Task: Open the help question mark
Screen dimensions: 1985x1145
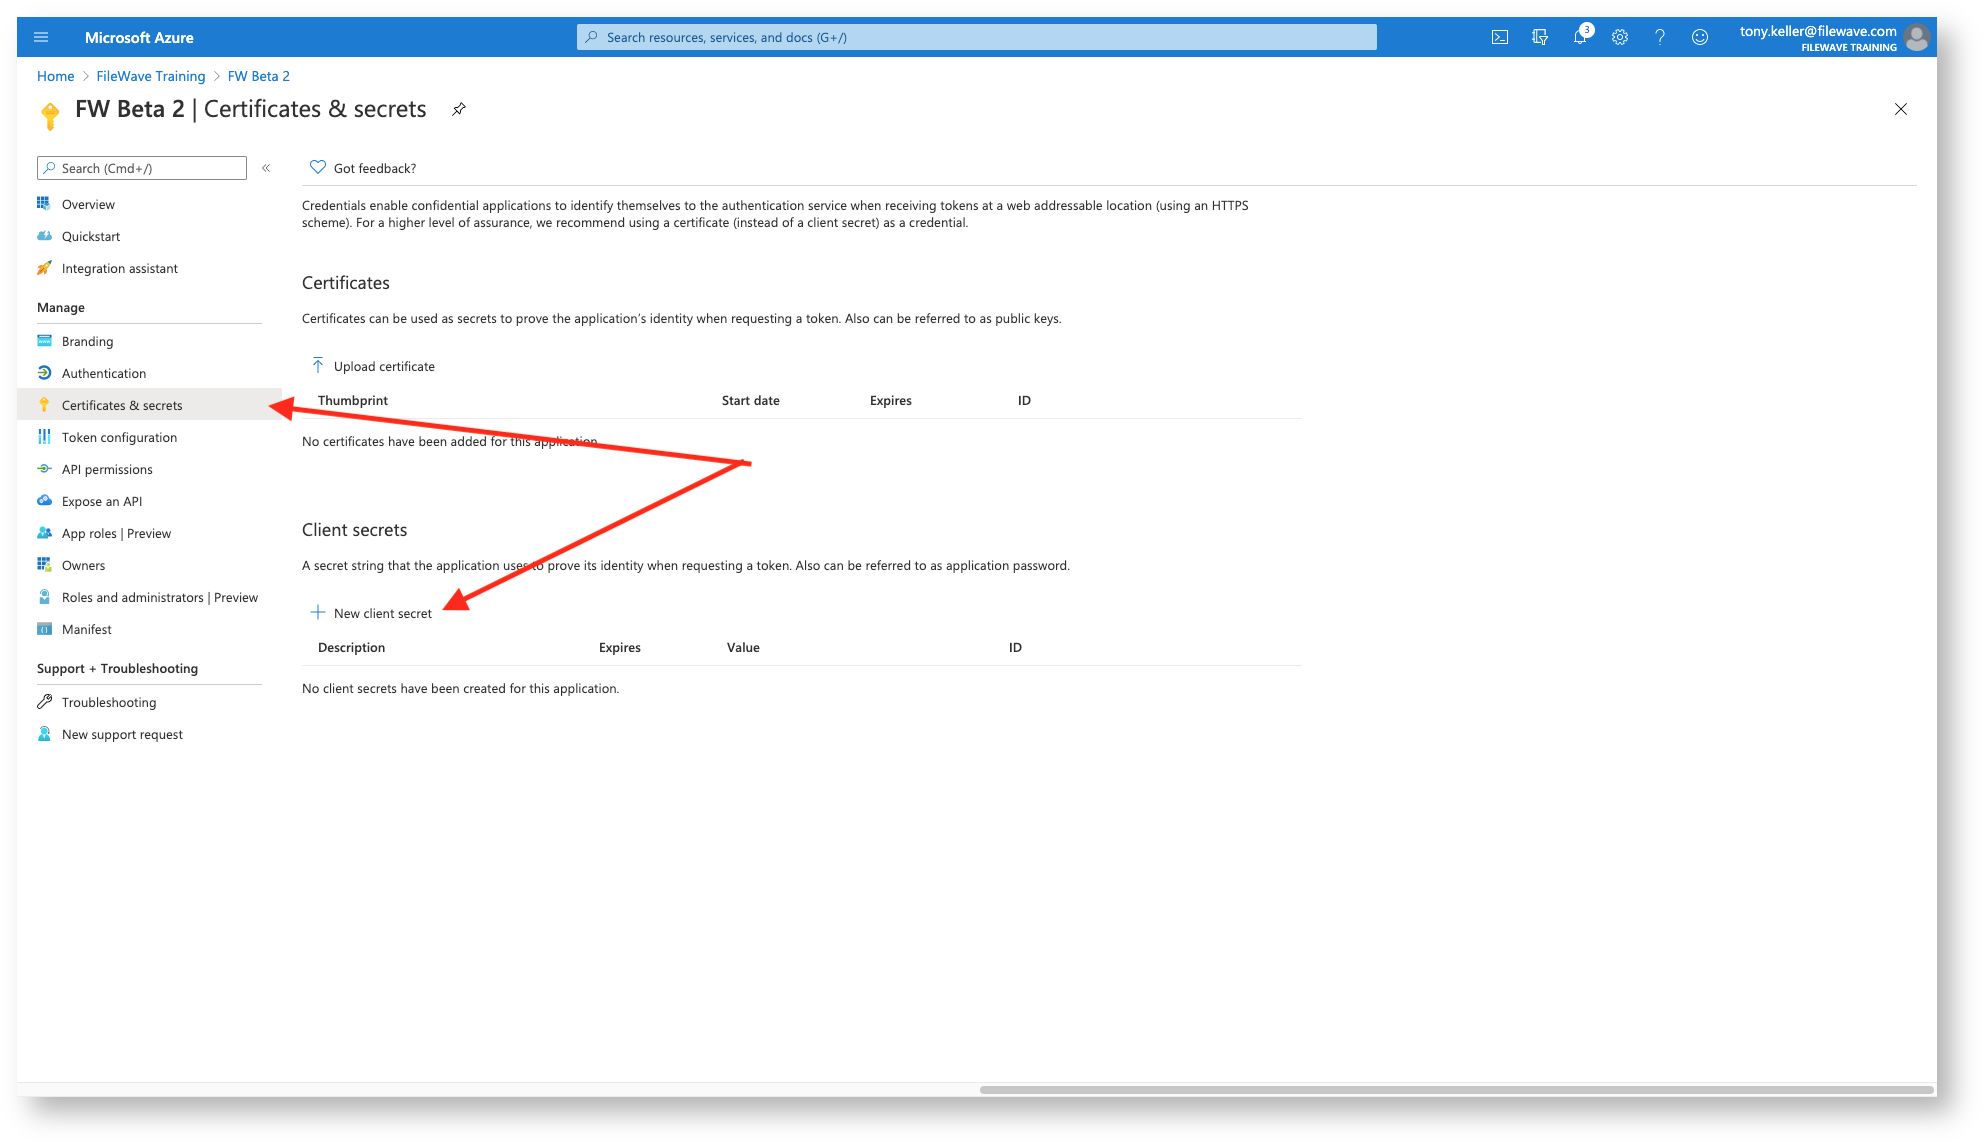Action: pyautogui.click(x=1660, y=38)
